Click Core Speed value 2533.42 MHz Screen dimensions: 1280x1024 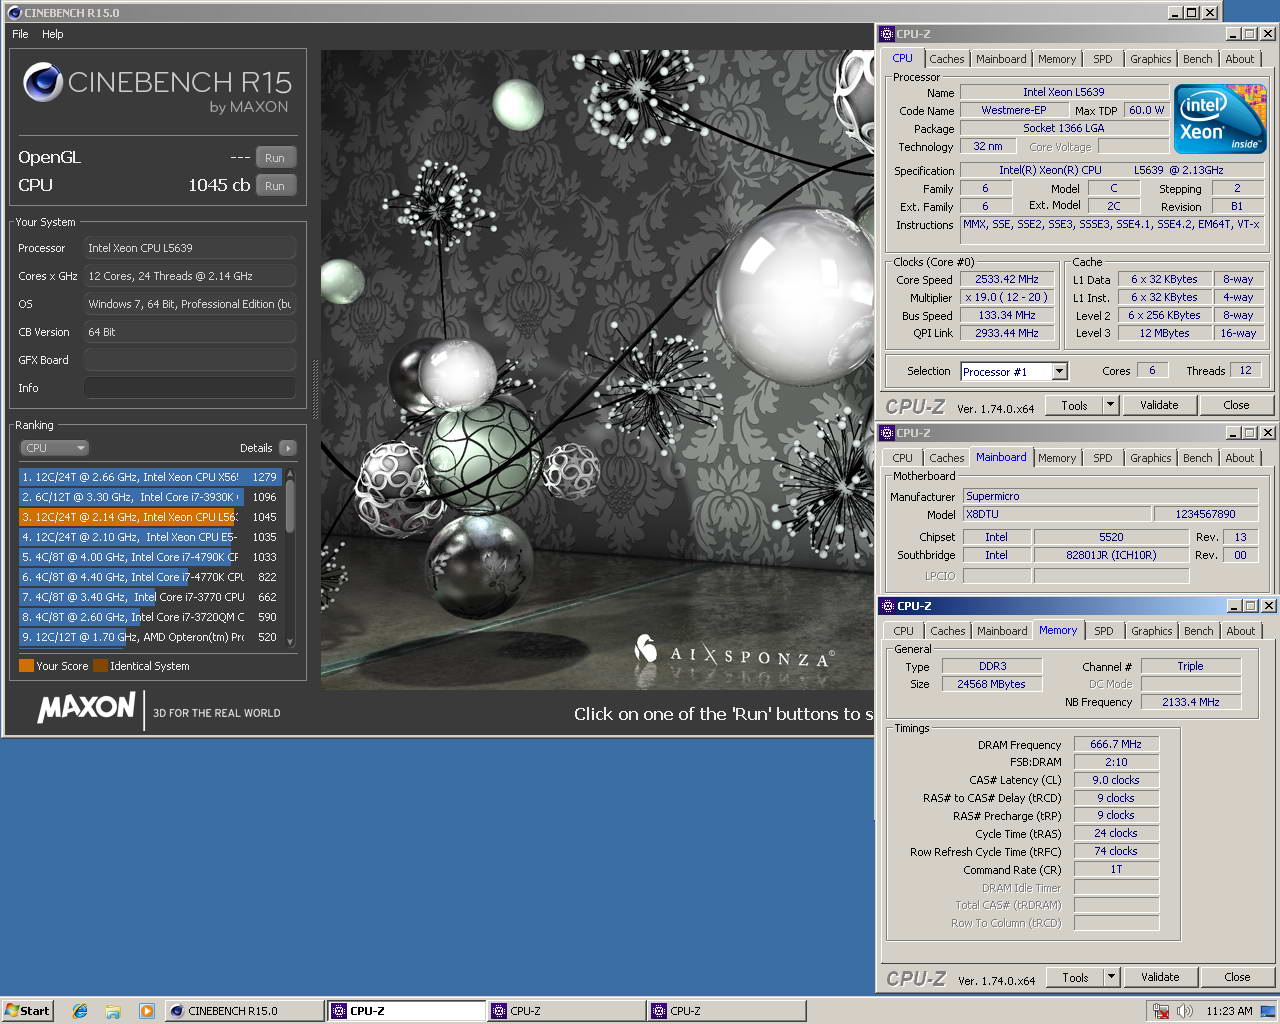click(1007, 279)
